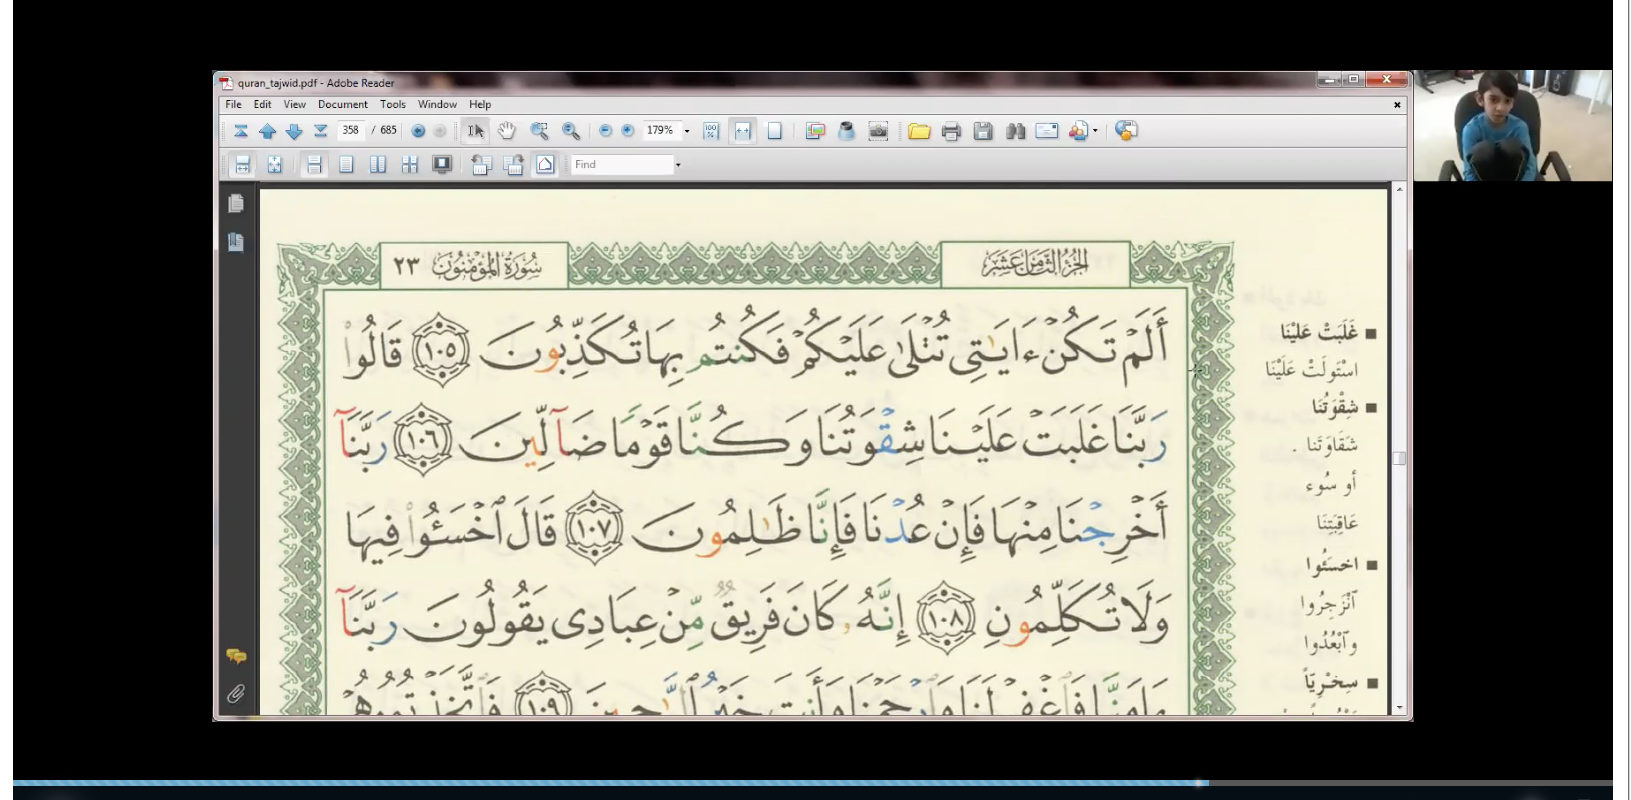Open the Window menu

click(x=437, y=104)
